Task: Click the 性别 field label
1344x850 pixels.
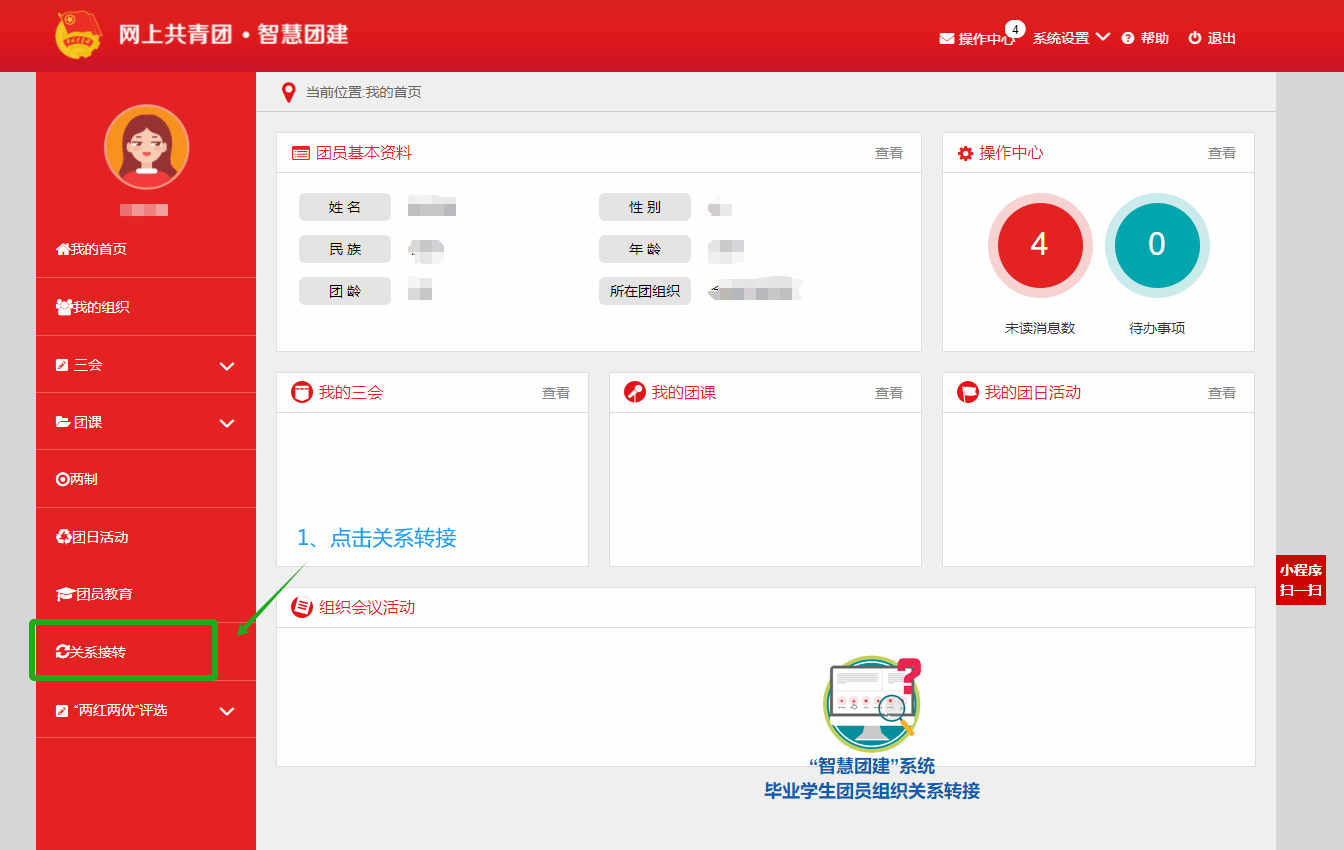Action: point(645,207)
